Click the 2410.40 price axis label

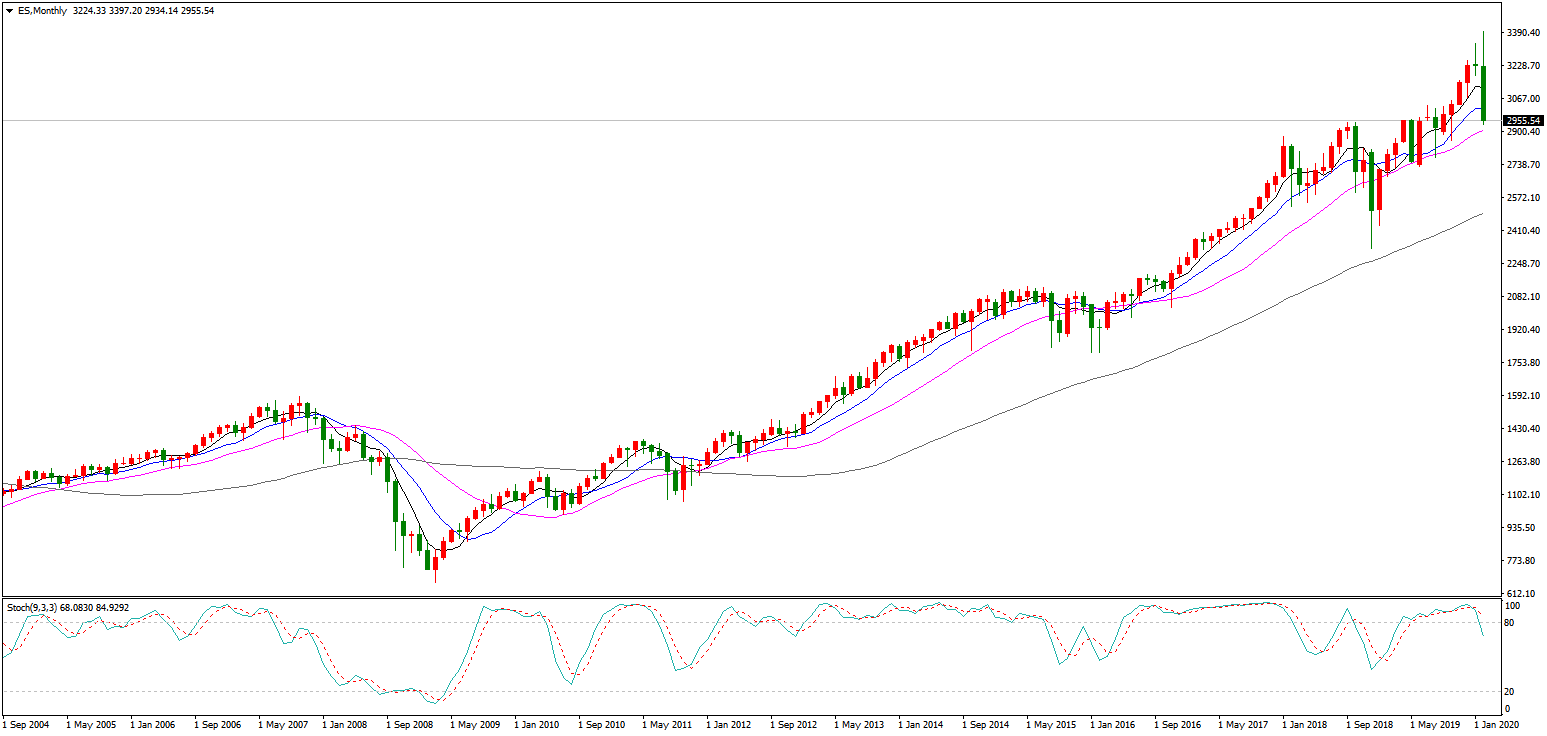click(x=1524, y=231)
